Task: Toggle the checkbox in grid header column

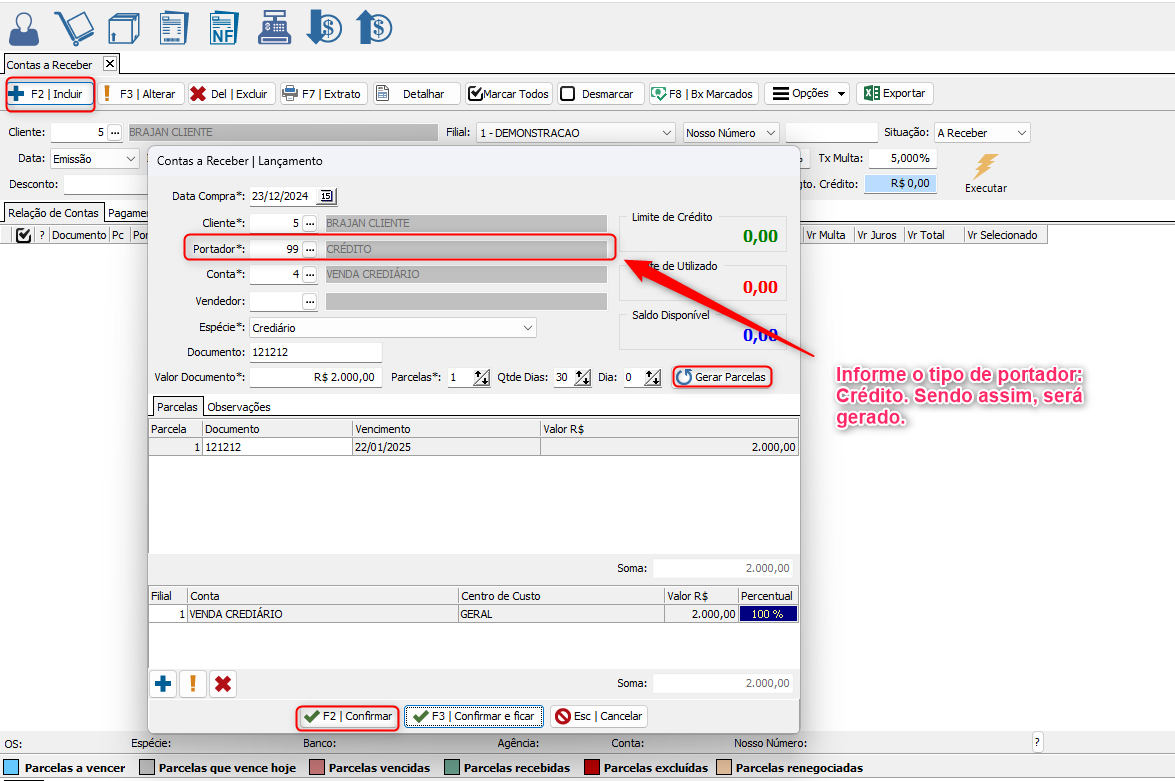Action: (24, 235)
